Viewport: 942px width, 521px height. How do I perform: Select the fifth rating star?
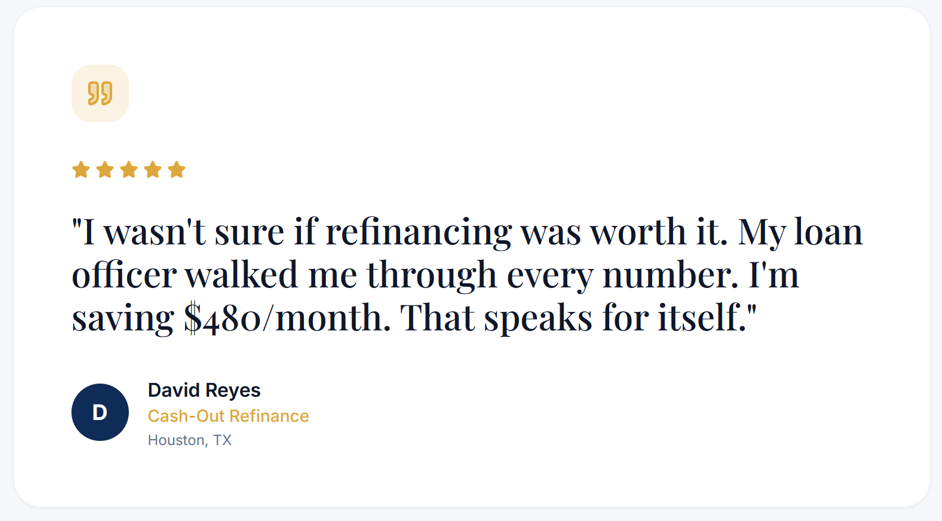(177, 170)
